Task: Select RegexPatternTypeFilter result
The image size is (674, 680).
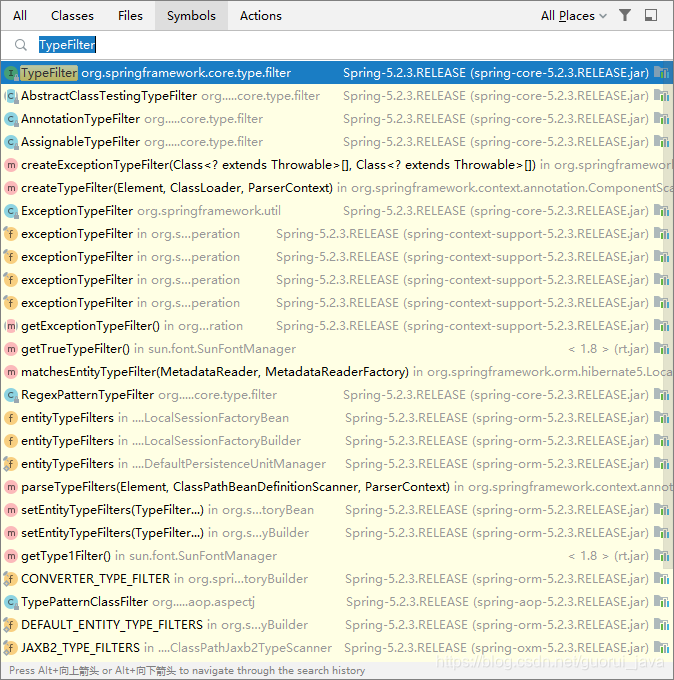Action: pyautogui.click(x=337, y=395)
